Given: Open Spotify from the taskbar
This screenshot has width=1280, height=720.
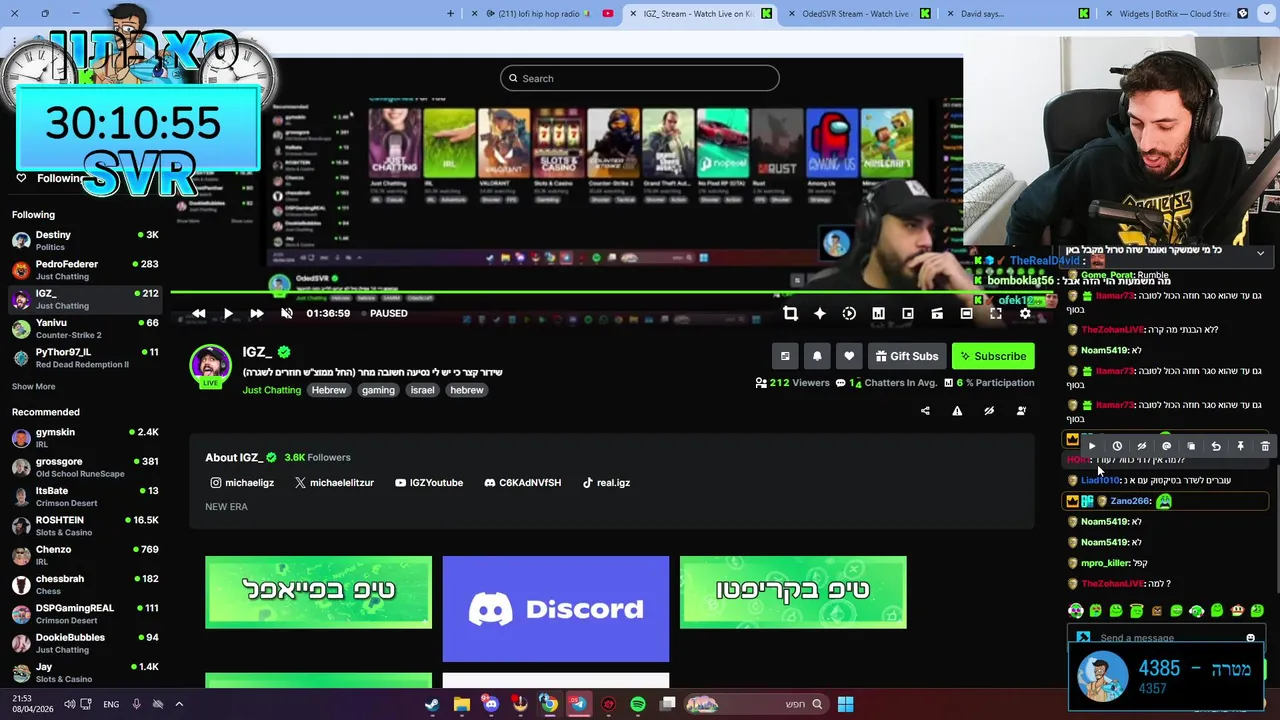Looking at the screenshot, I should pyautogui.click(x=638, y=704).
